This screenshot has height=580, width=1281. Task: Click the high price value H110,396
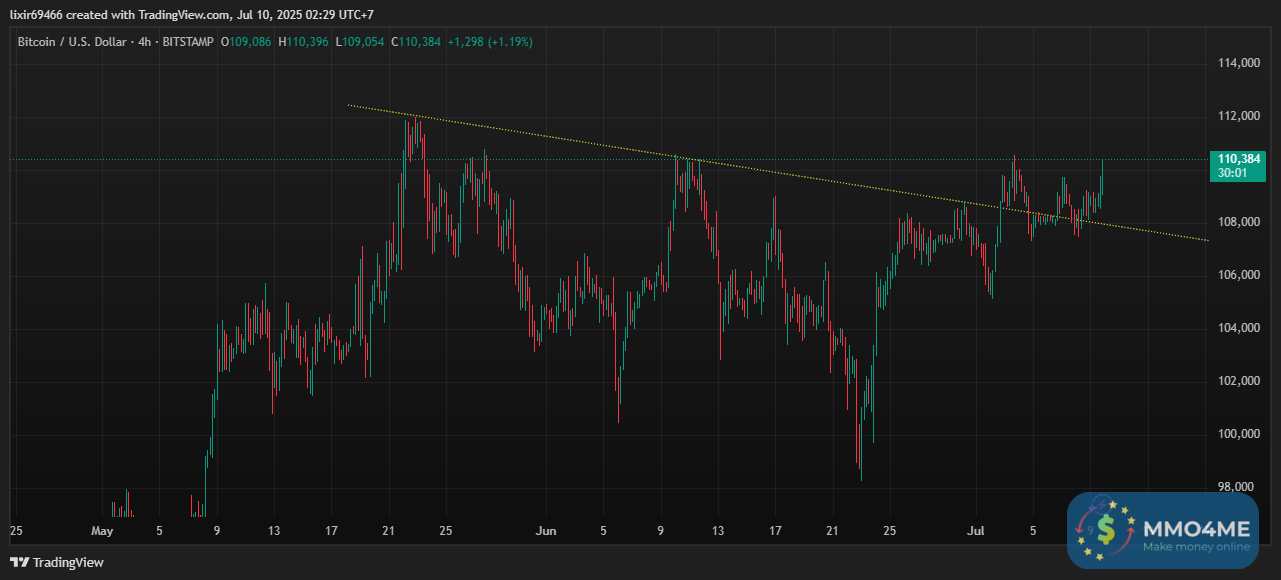(x=302, y=42)
